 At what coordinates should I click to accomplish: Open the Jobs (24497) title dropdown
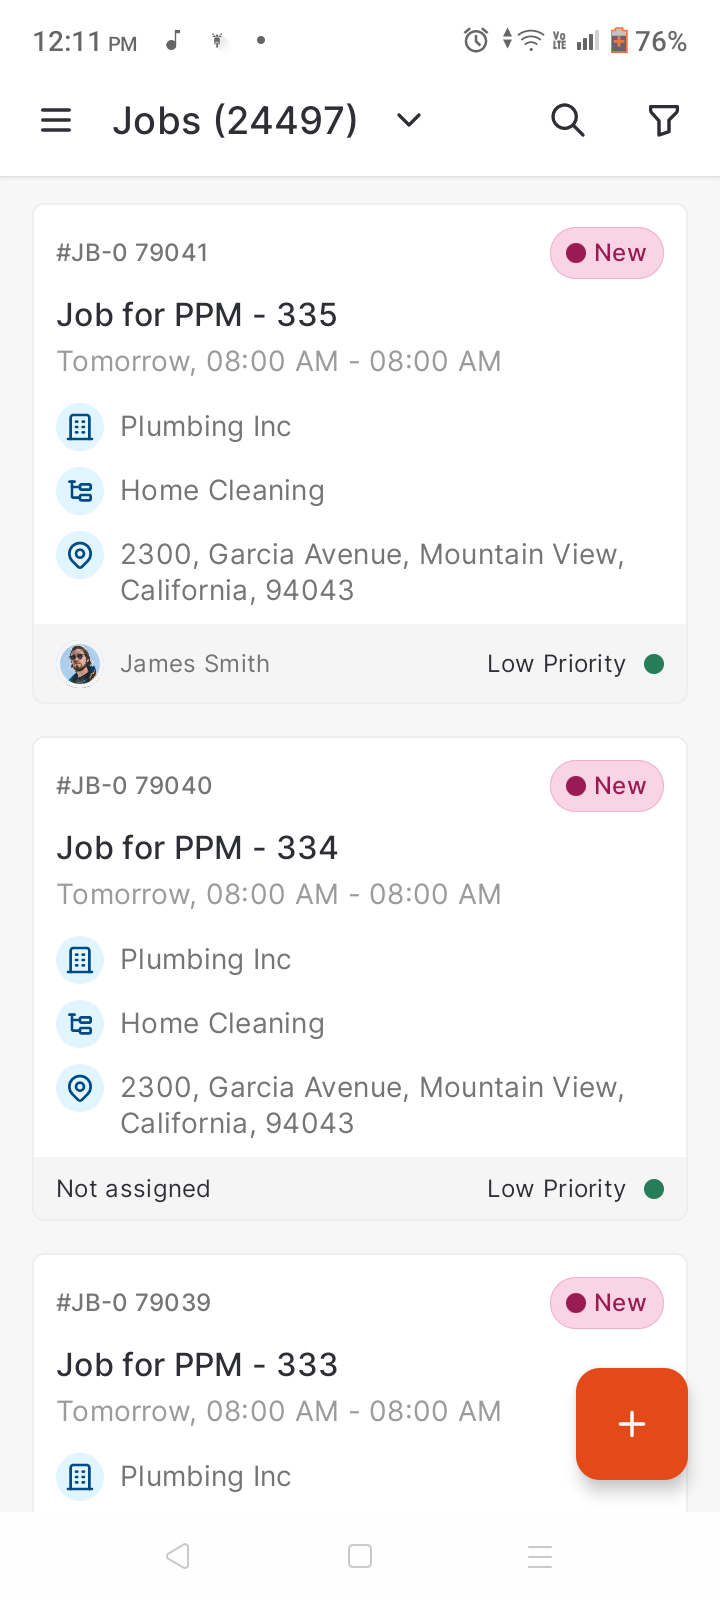pyautogui.click(x=235, y=121)
